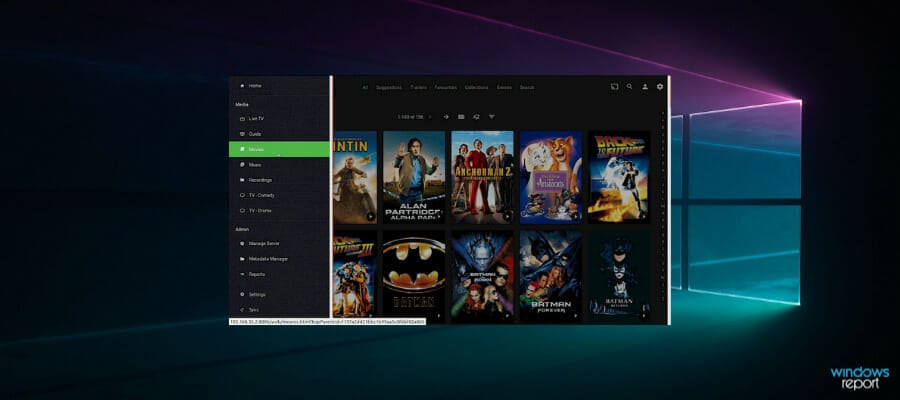Open the Guide section
This screenshot has height=400, width=900.
tap(280, 134)
